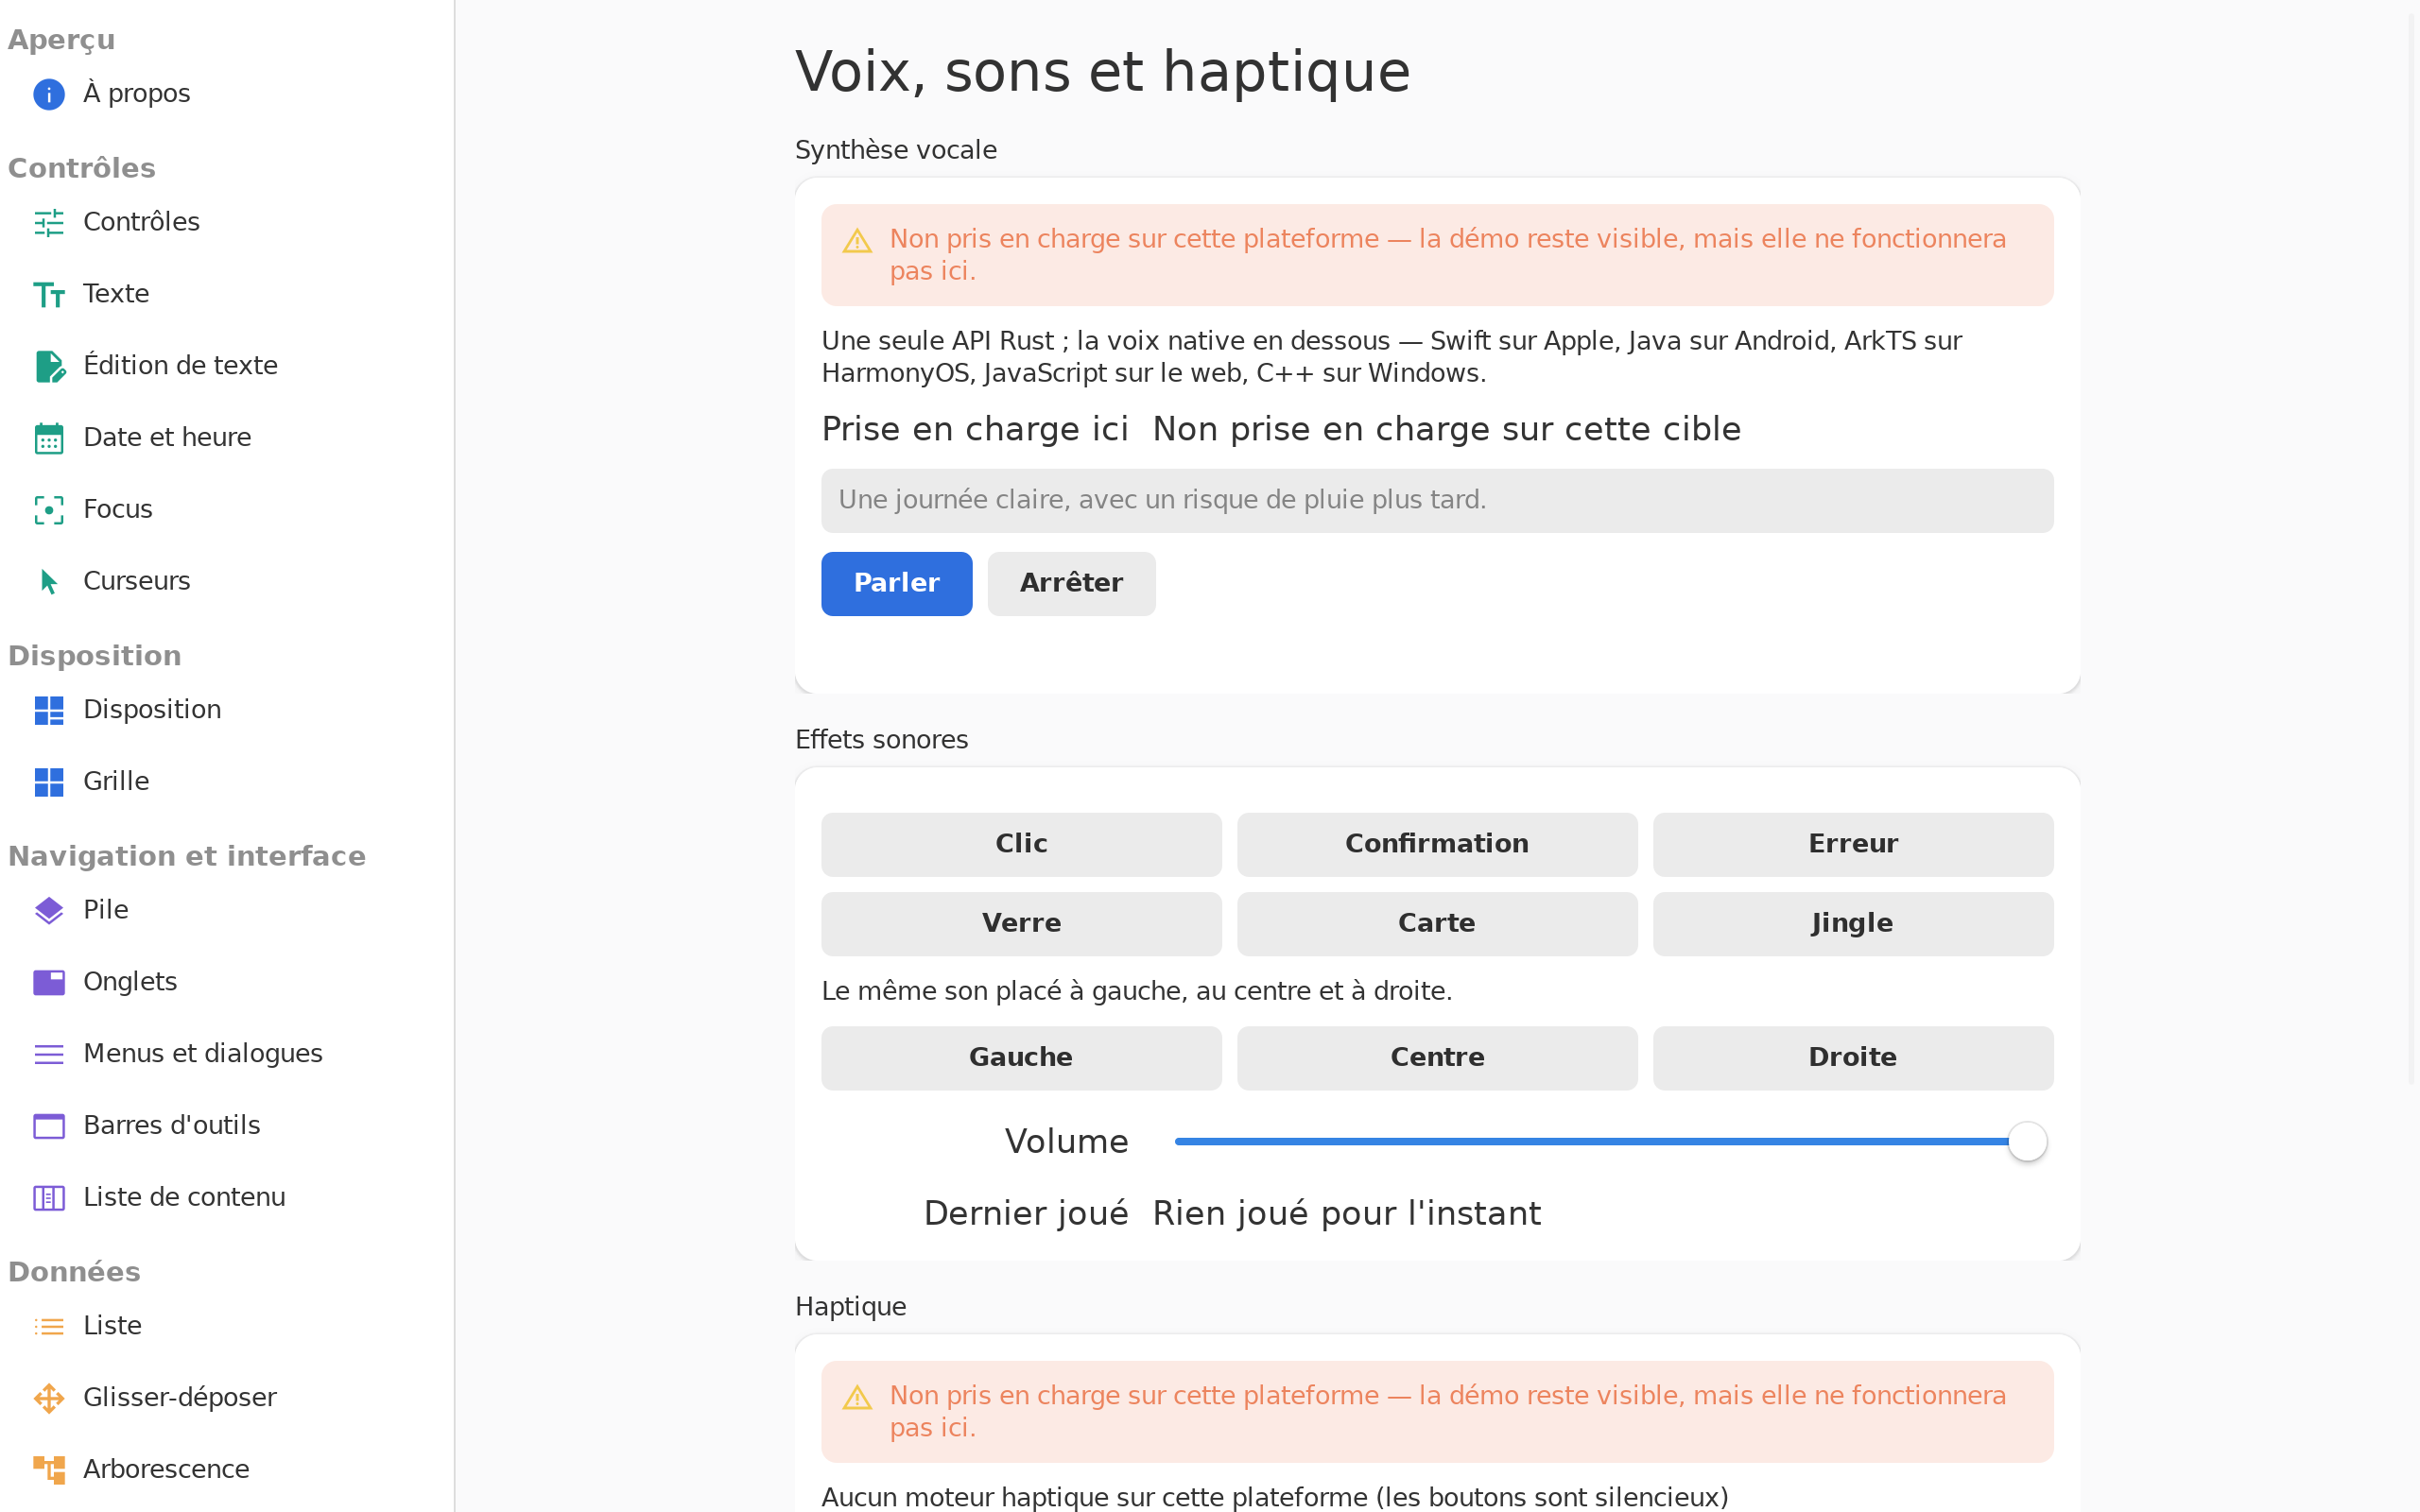Play sound on the Gauche side
The image size is (2420, 1512).
(x=1021, y=1058)
